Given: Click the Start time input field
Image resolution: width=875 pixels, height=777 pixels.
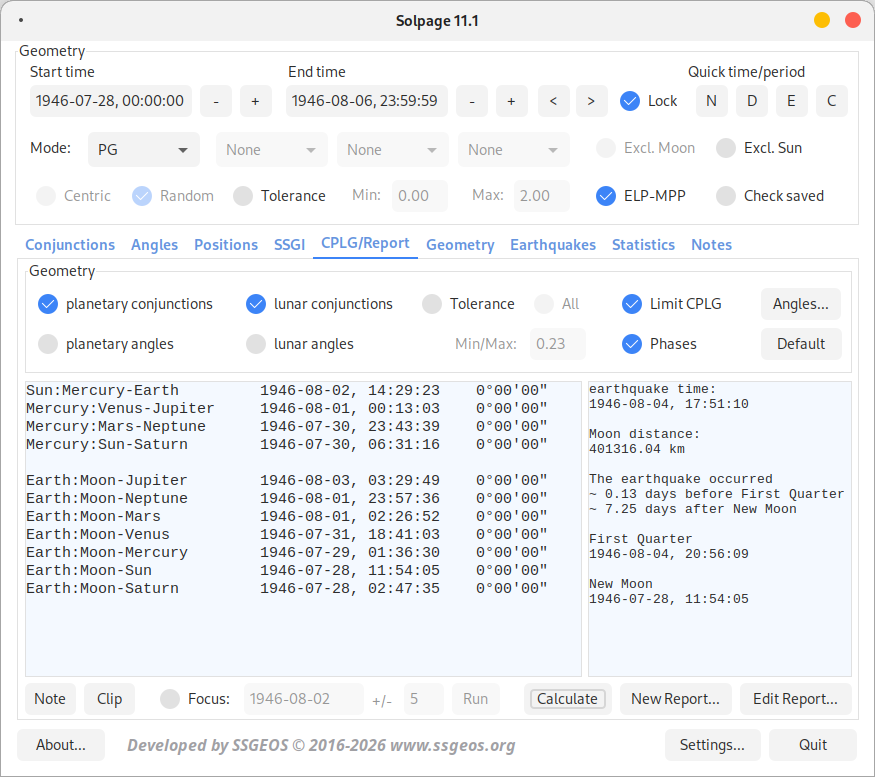Looking at the screenshot, I should coord(110,101).
